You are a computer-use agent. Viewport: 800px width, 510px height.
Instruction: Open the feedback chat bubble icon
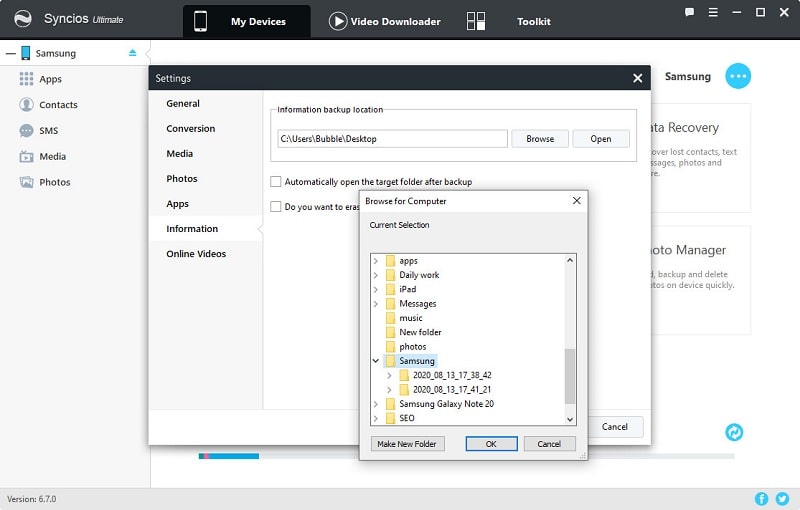[x=689, y=12]
